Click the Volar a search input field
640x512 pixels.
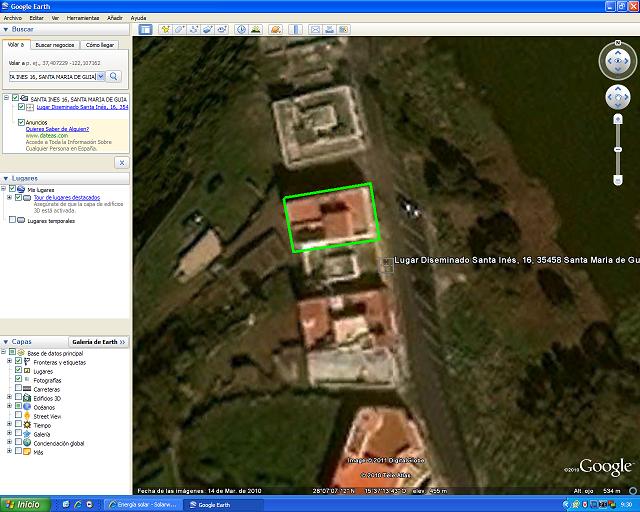click(53, 76)
